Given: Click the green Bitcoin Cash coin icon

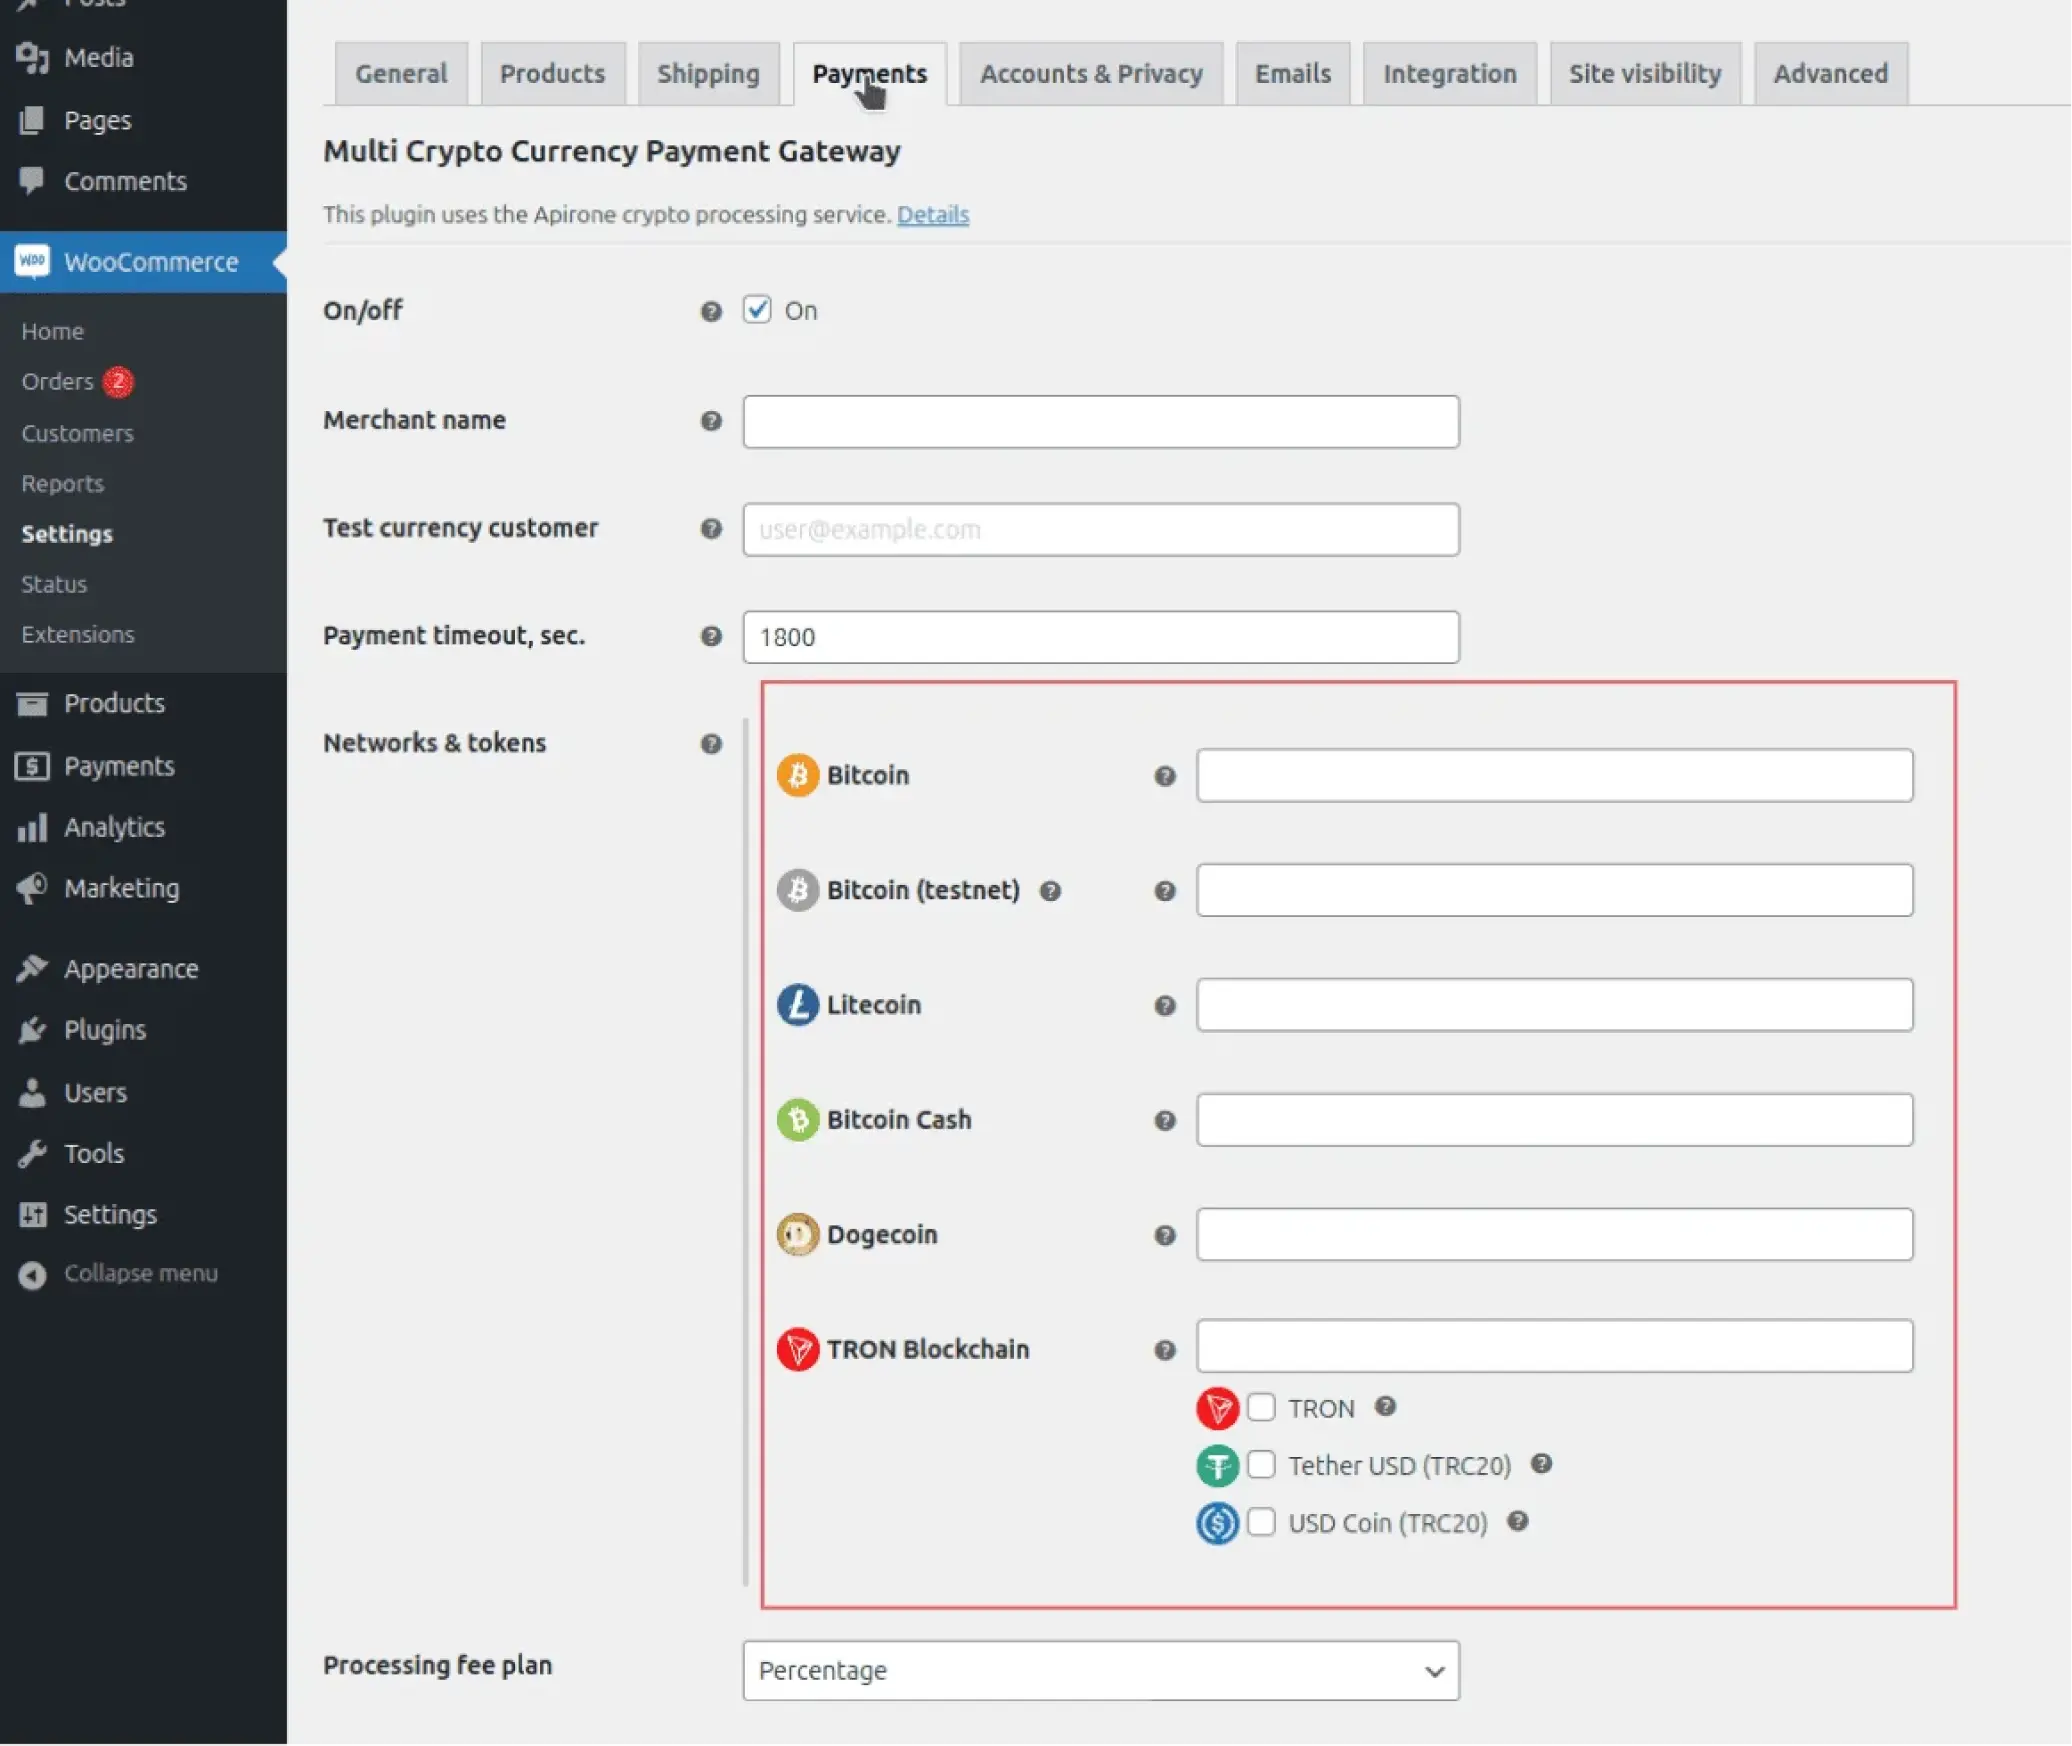Looking at the screenshot, I should coord(798,1121).
